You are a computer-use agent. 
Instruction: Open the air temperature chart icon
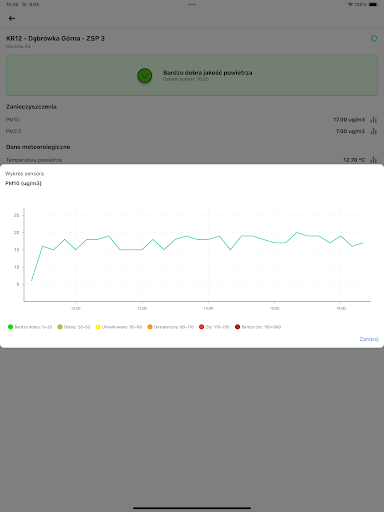click(x=374, y=160)
